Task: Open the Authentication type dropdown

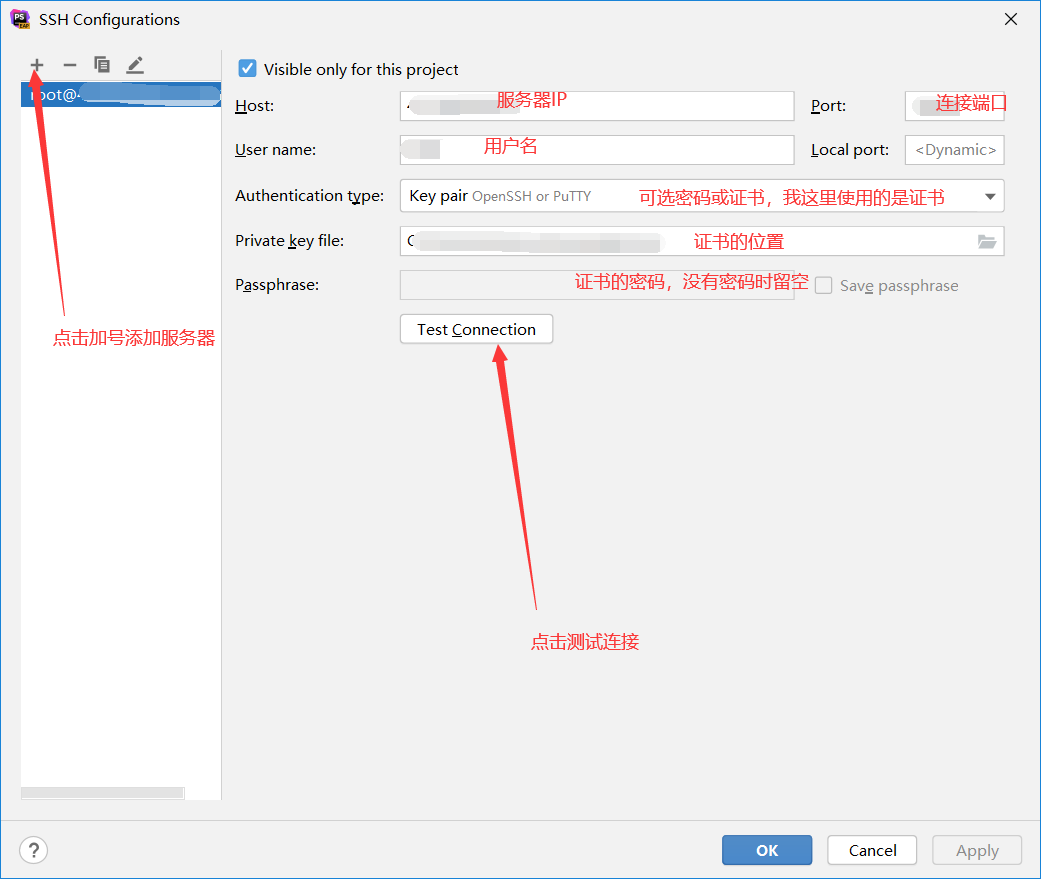Action: pos(702,196)
